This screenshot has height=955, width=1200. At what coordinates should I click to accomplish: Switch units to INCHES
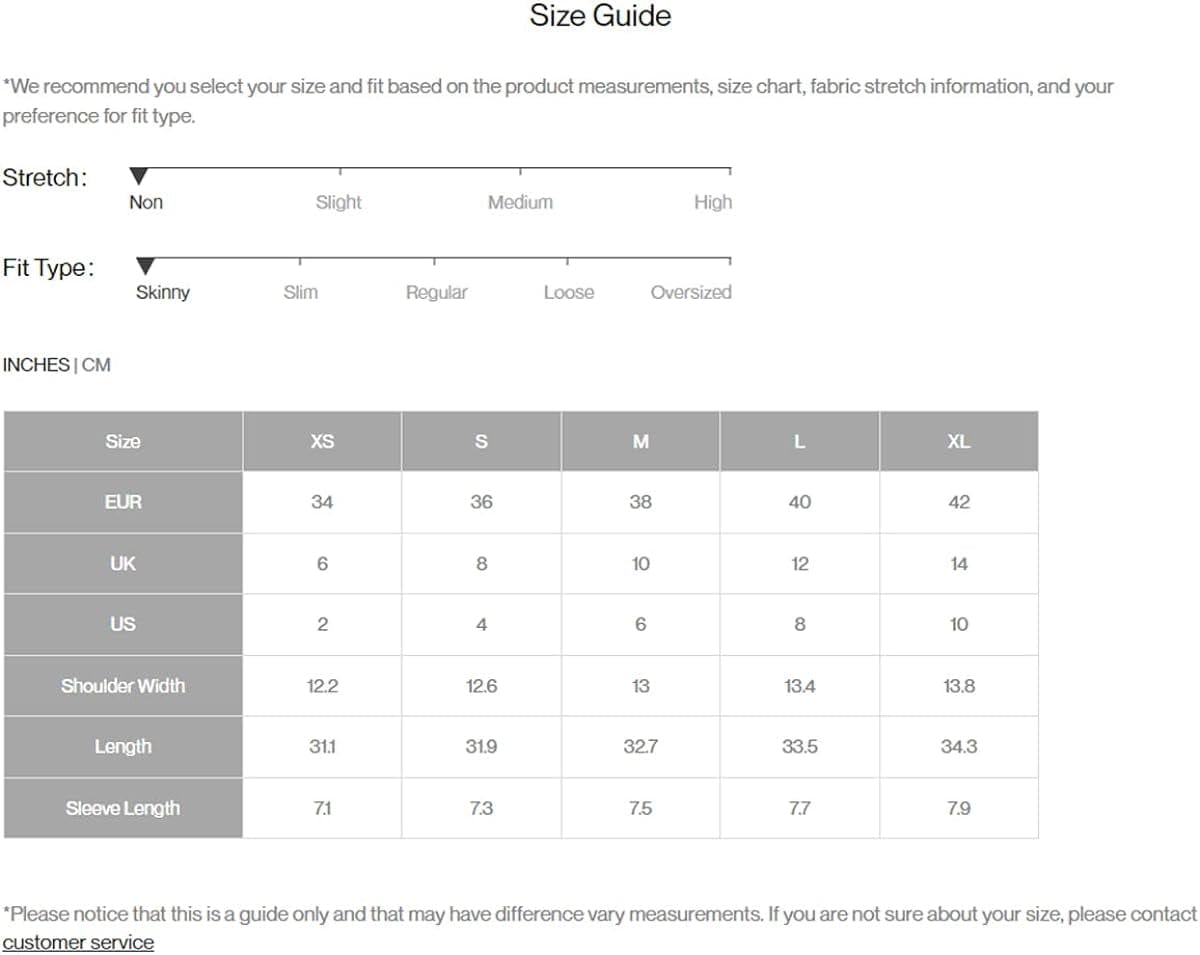click(36, 365)
